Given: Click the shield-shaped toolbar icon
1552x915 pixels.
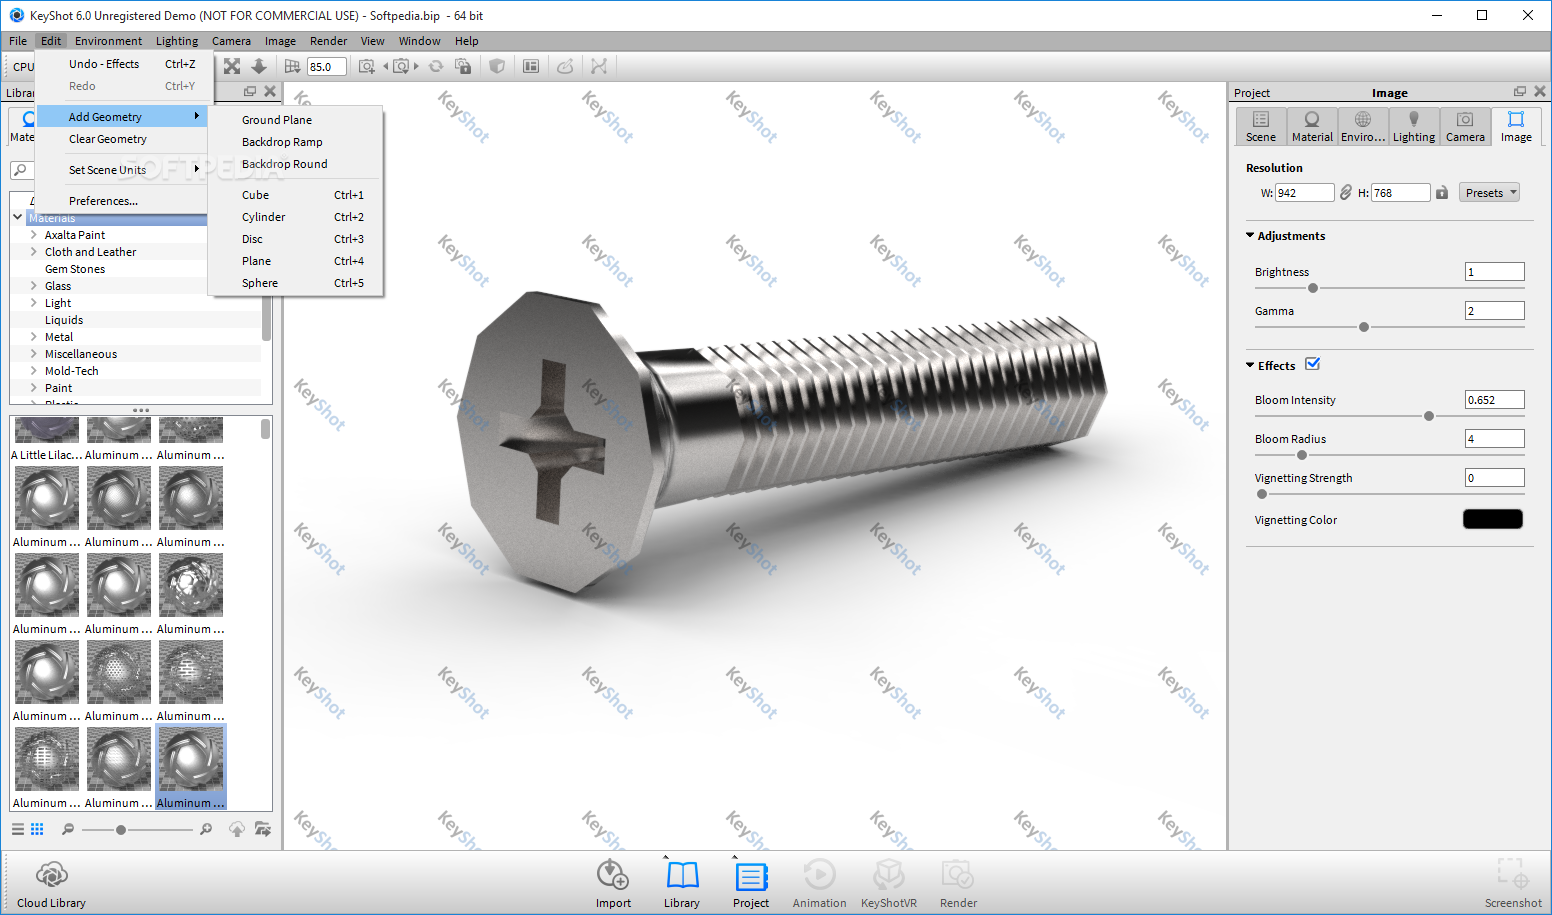Looking at the screenshot, I should (497, 66).
